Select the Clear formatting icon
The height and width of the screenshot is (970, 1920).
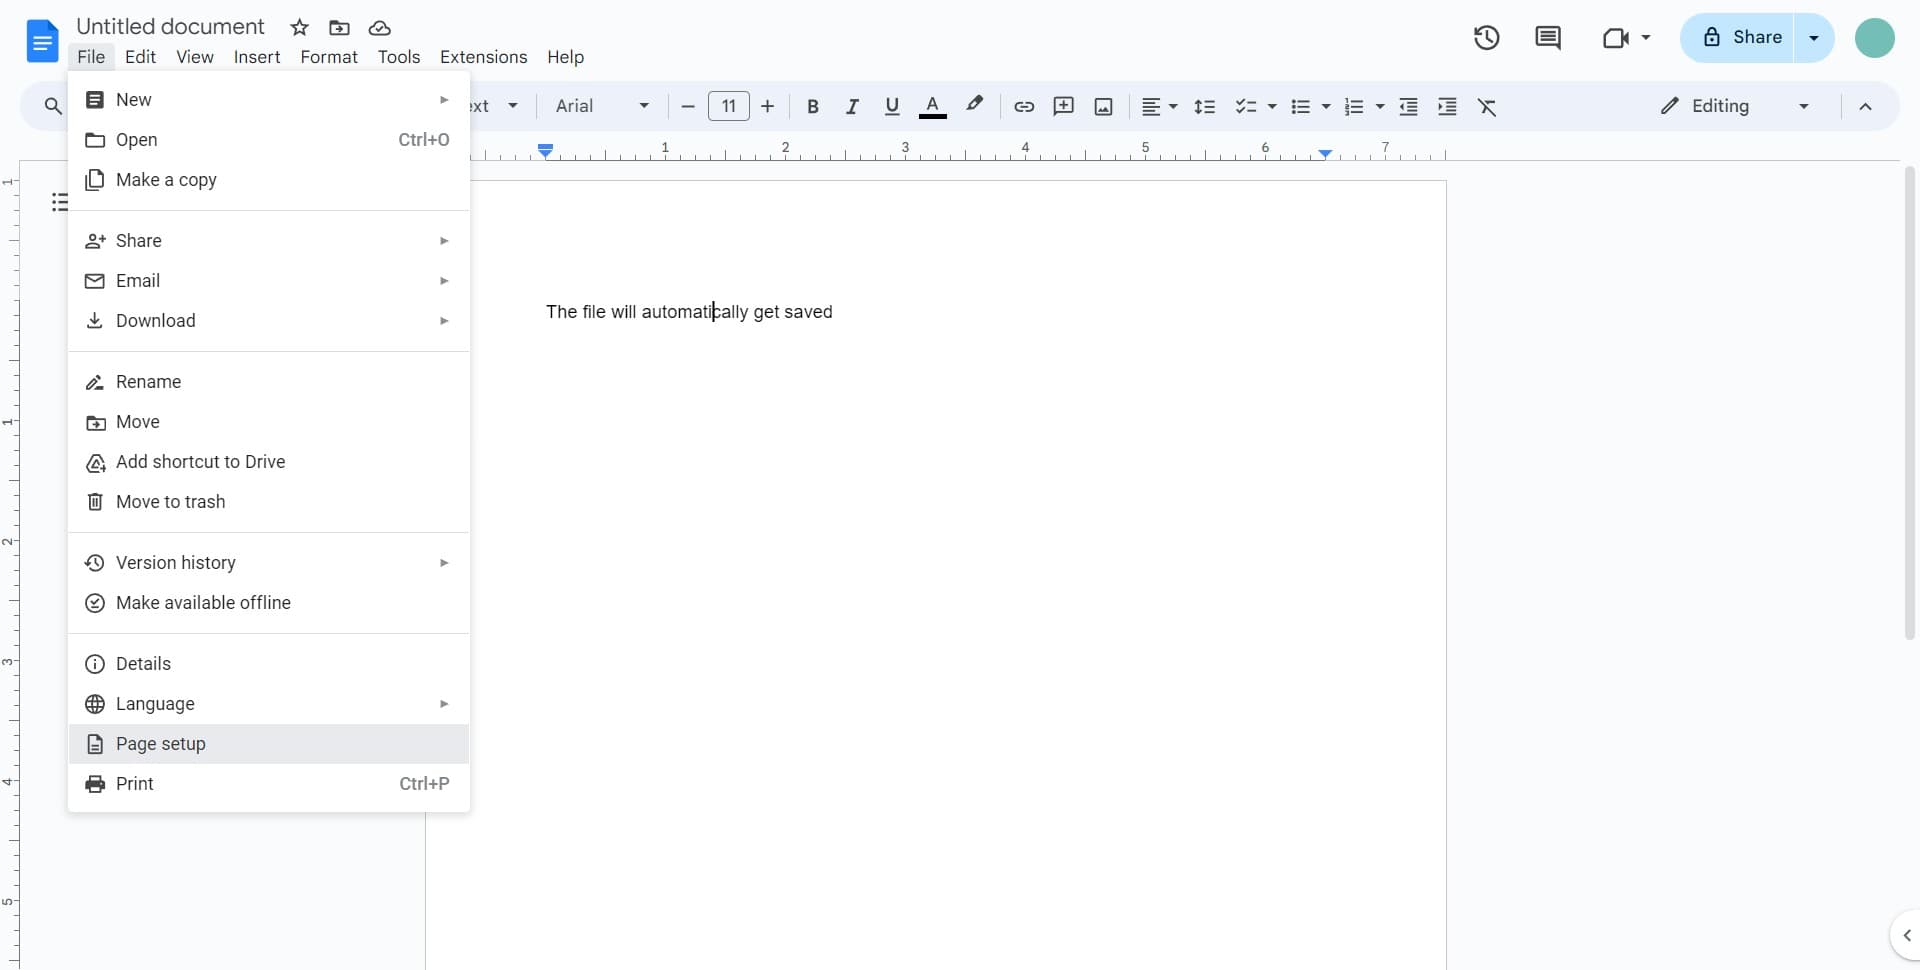[1487, 106]
